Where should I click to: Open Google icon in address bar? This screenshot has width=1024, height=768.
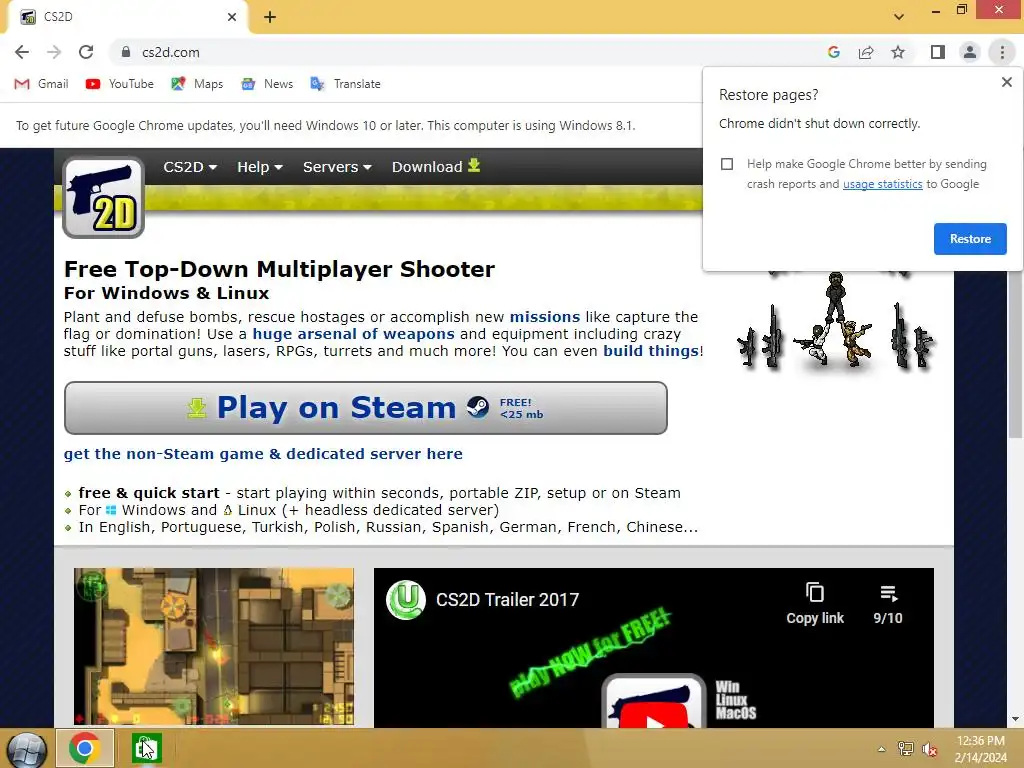click(833, 52)
